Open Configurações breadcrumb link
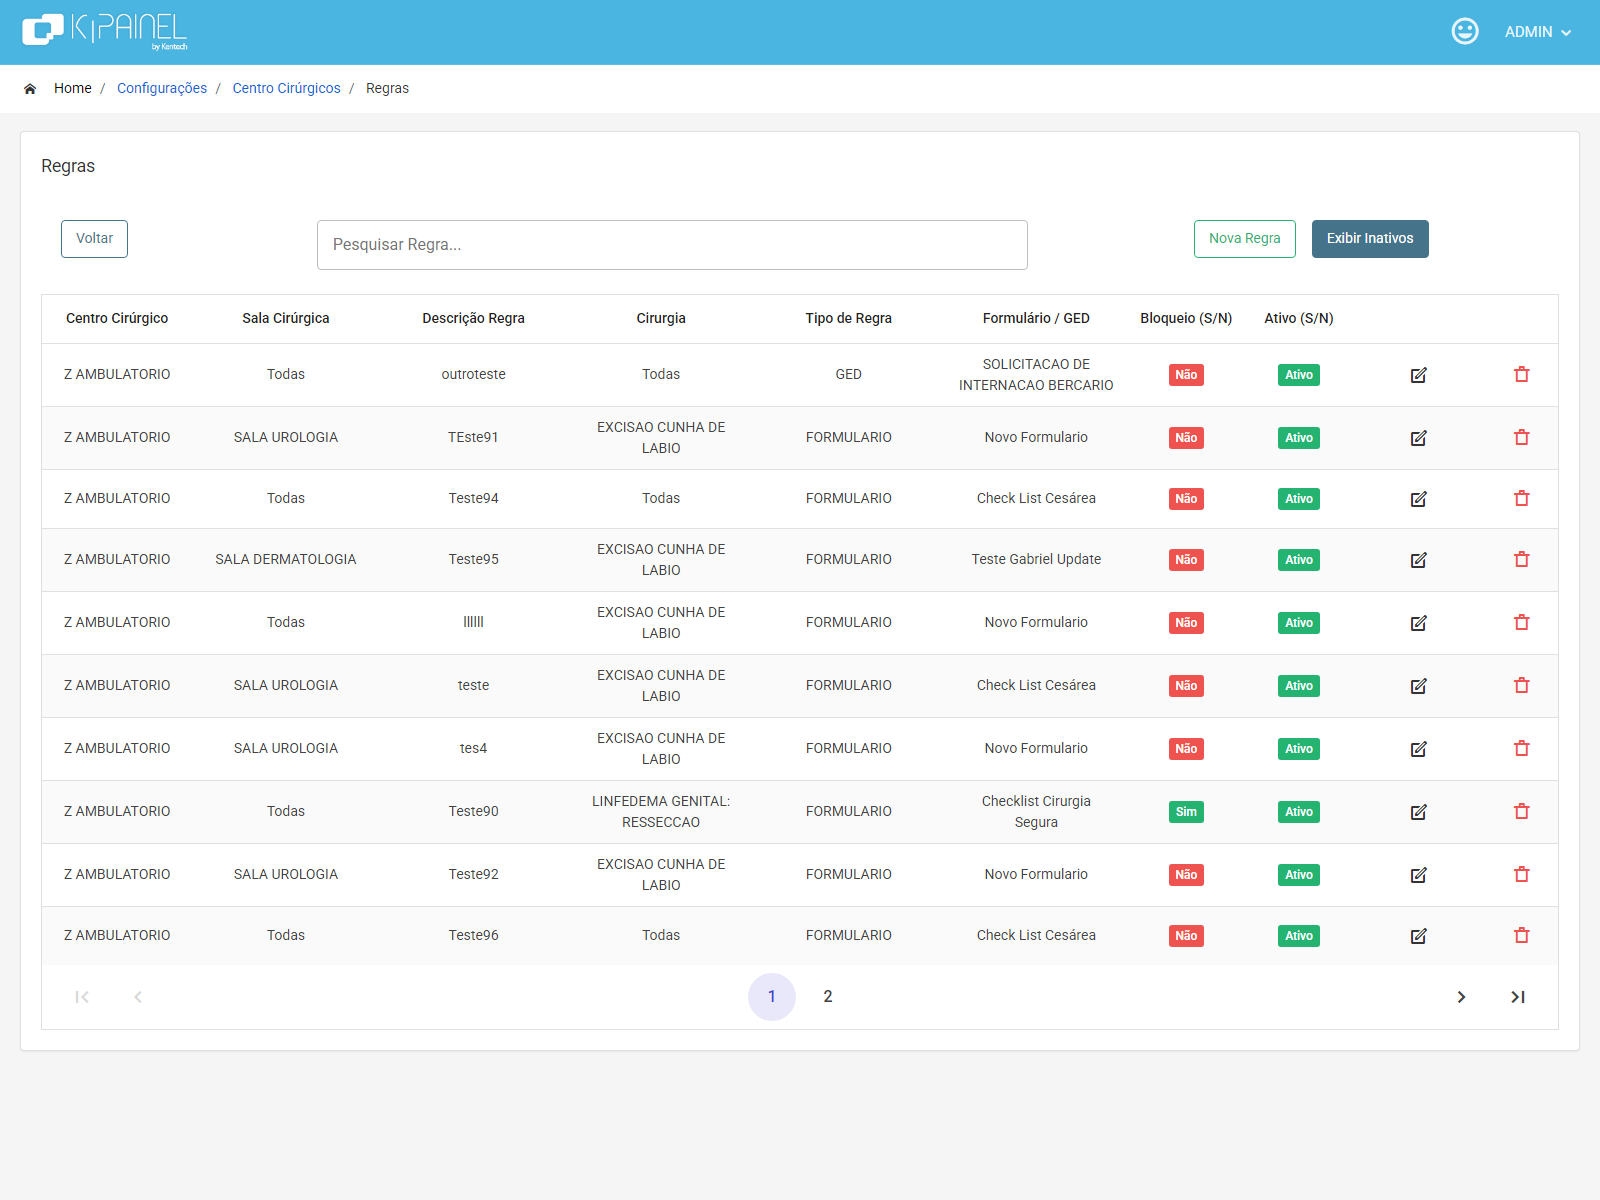This screenshot has height=1200, width=1600. (162, 88)
